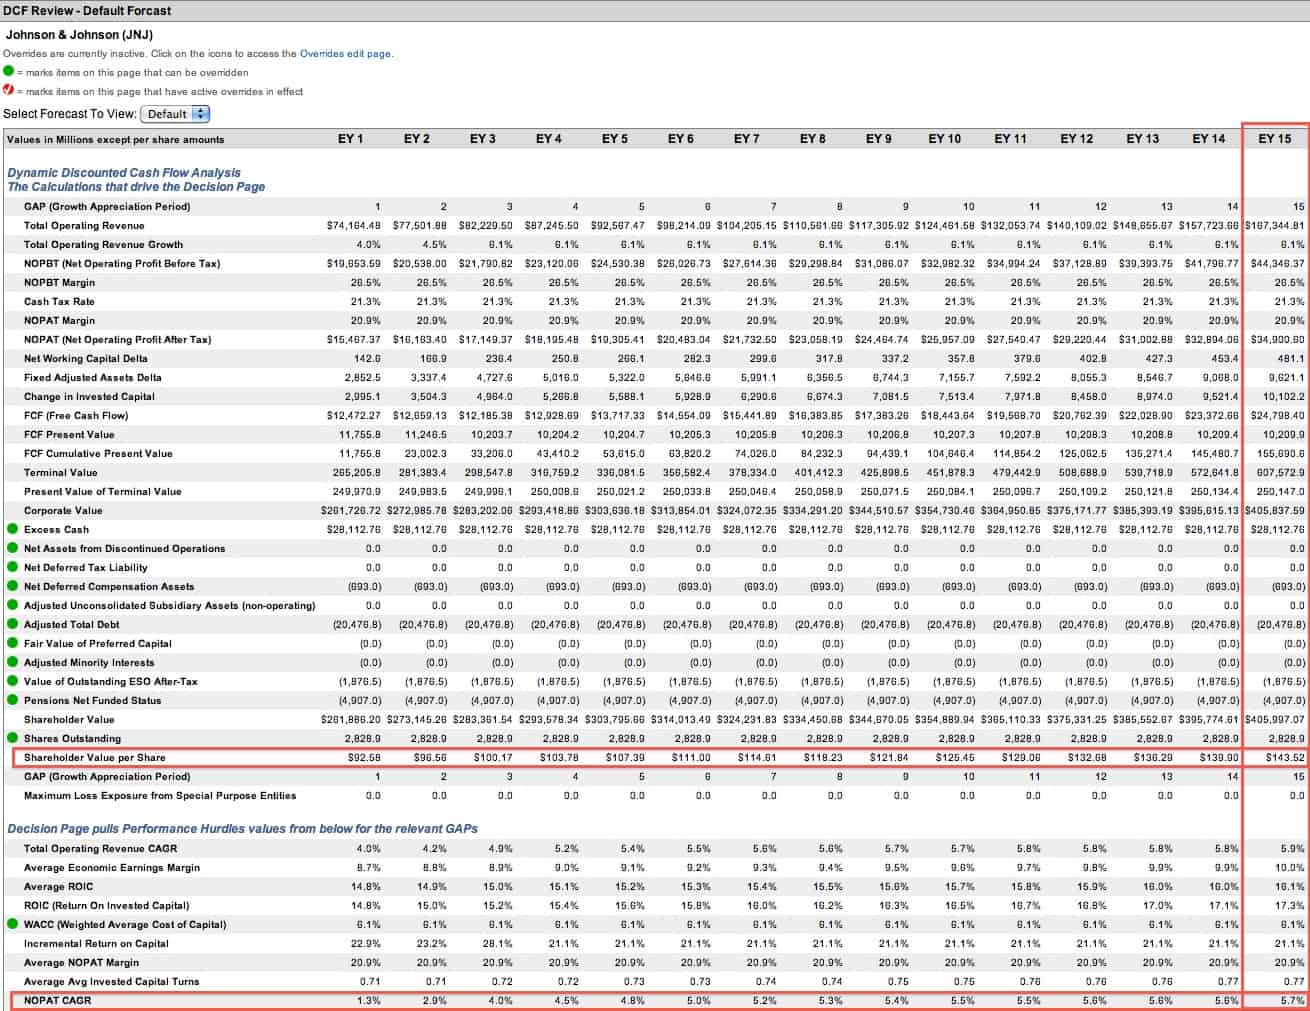Click the EY 10 column header
This screenshot has width=1310, height=1011.
944,139
